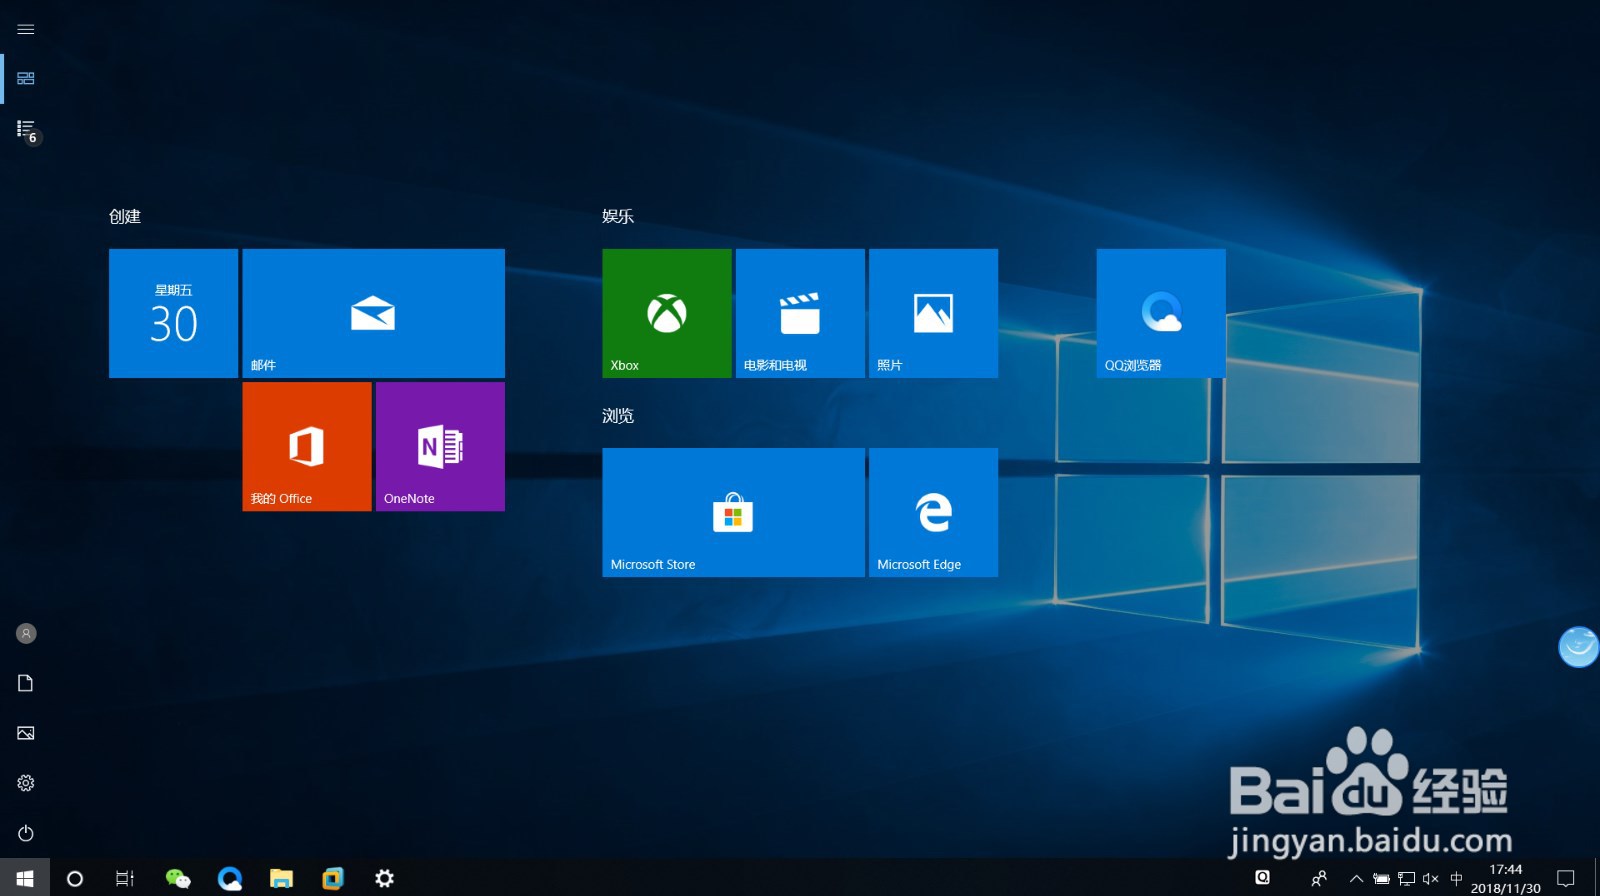This screenshot has width=1600, height=896.
Task: Open the 照片 photos tile
Action: [933, 313]
